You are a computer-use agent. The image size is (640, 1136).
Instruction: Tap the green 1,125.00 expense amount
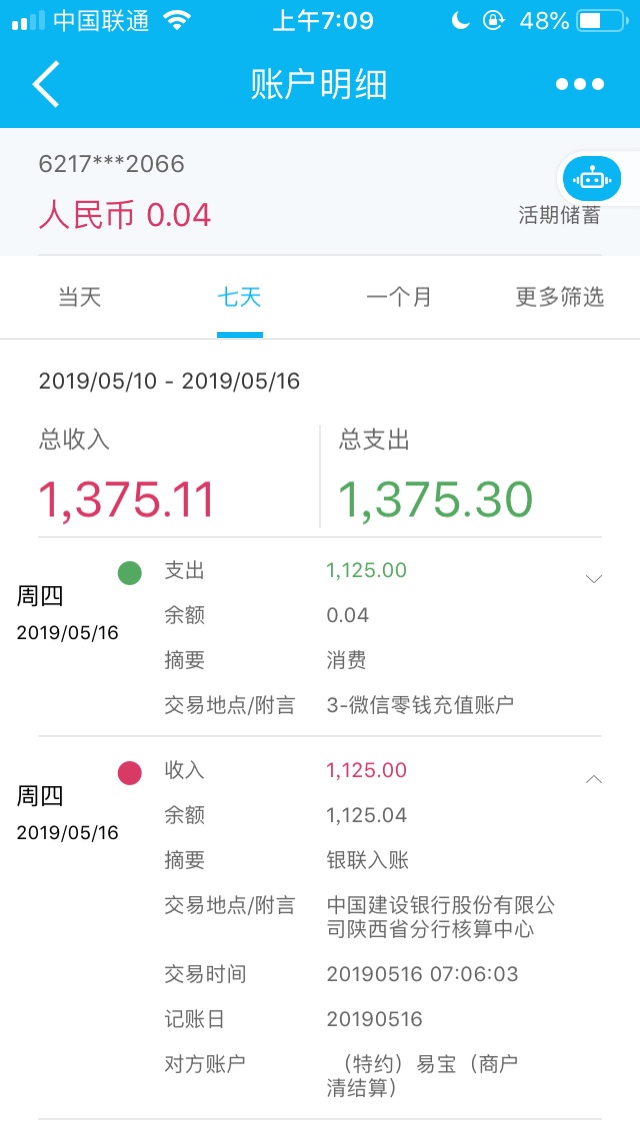367,570
